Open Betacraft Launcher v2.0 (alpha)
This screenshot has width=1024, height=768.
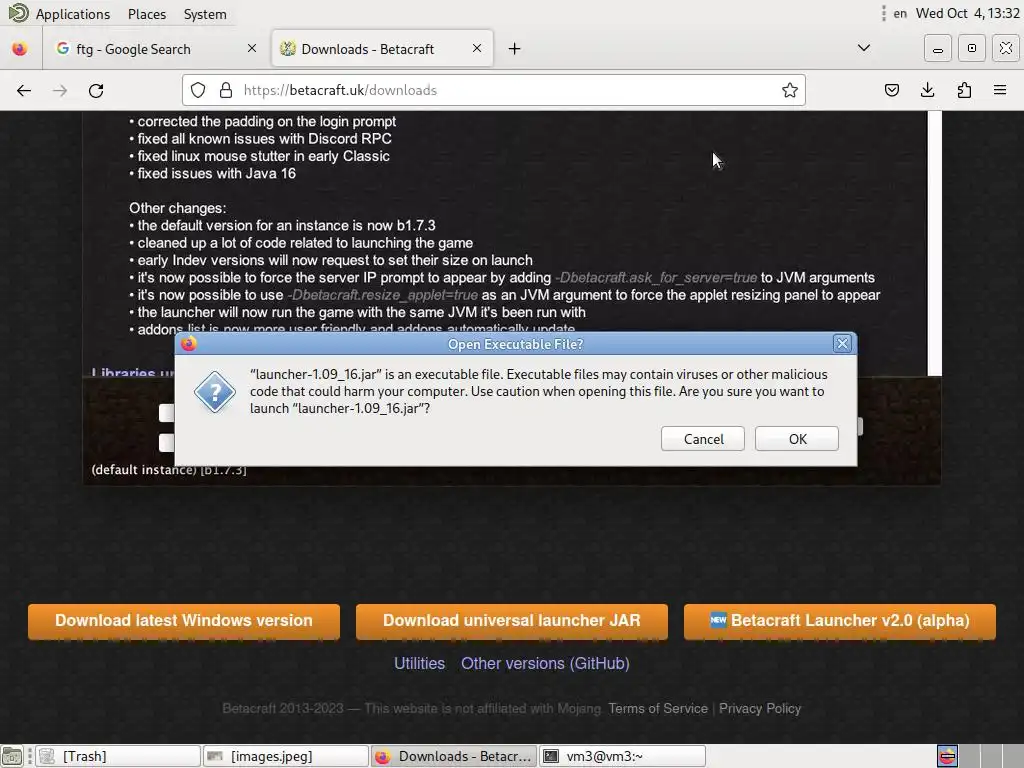tap(840, 620)
